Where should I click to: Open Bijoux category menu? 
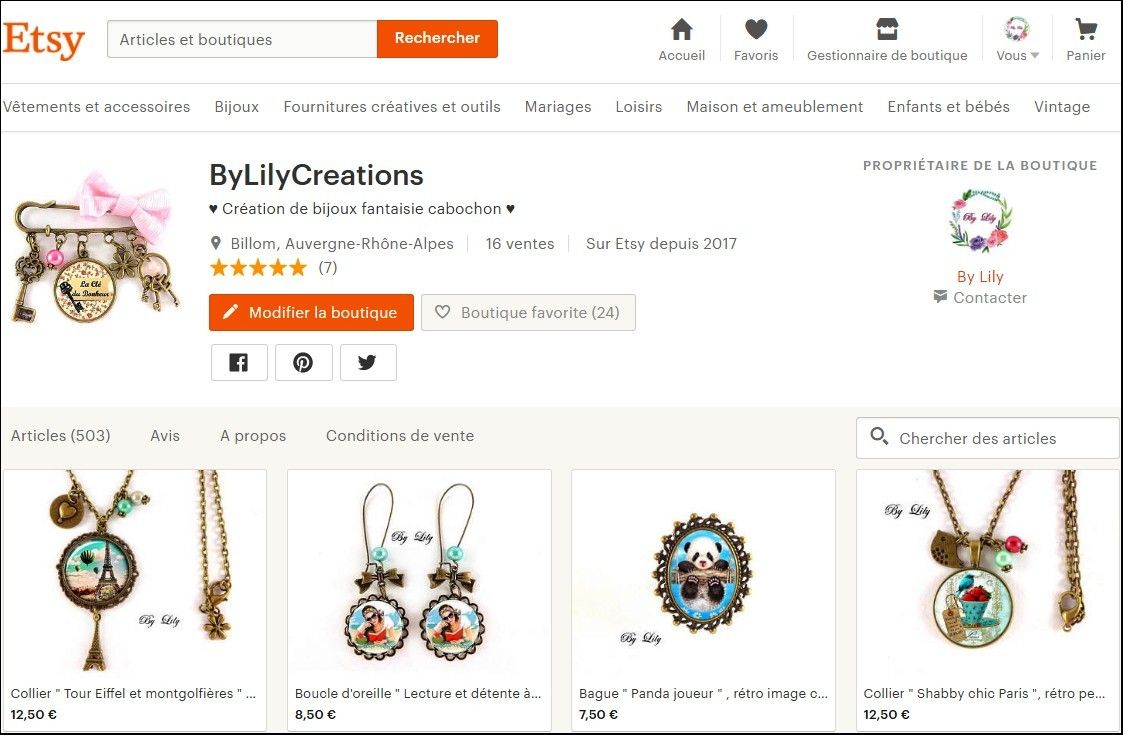pyautogui.click(x=237, y=107)
